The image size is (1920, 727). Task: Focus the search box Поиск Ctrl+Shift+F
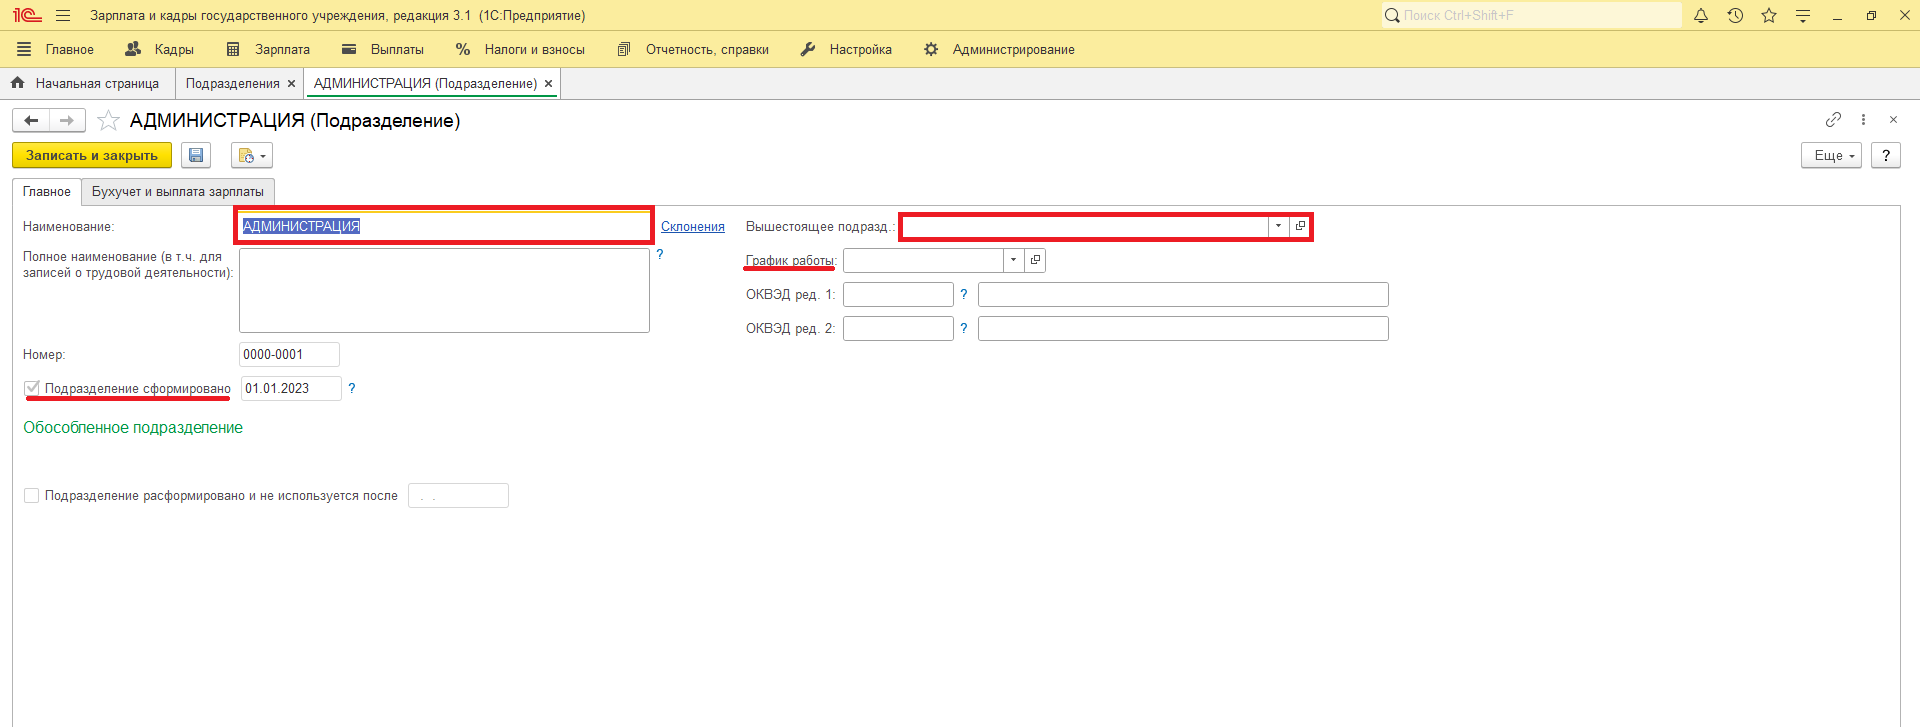(x=1531, y=15)
